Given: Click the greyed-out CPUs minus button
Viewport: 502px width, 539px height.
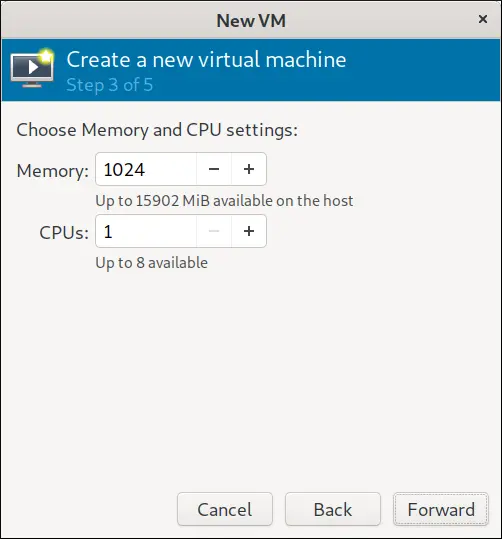Looking at the screenshot, I should pyautogui.click(x=214, y=231).
